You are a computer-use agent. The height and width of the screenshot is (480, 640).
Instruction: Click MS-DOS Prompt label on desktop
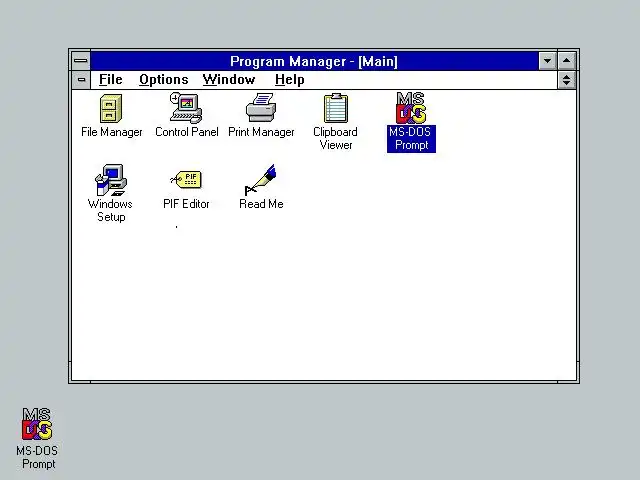(37, 457)
